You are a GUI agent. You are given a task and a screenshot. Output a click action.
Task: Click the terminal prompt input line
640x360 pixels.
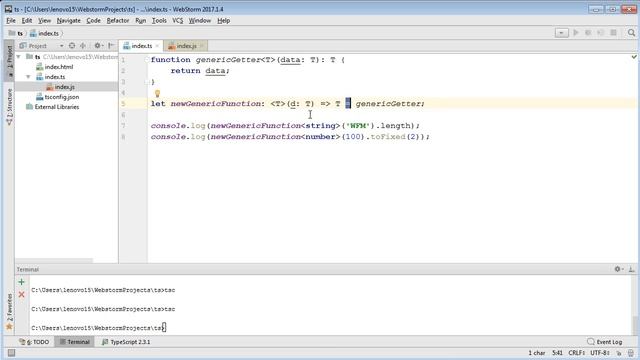pos(98,328)
